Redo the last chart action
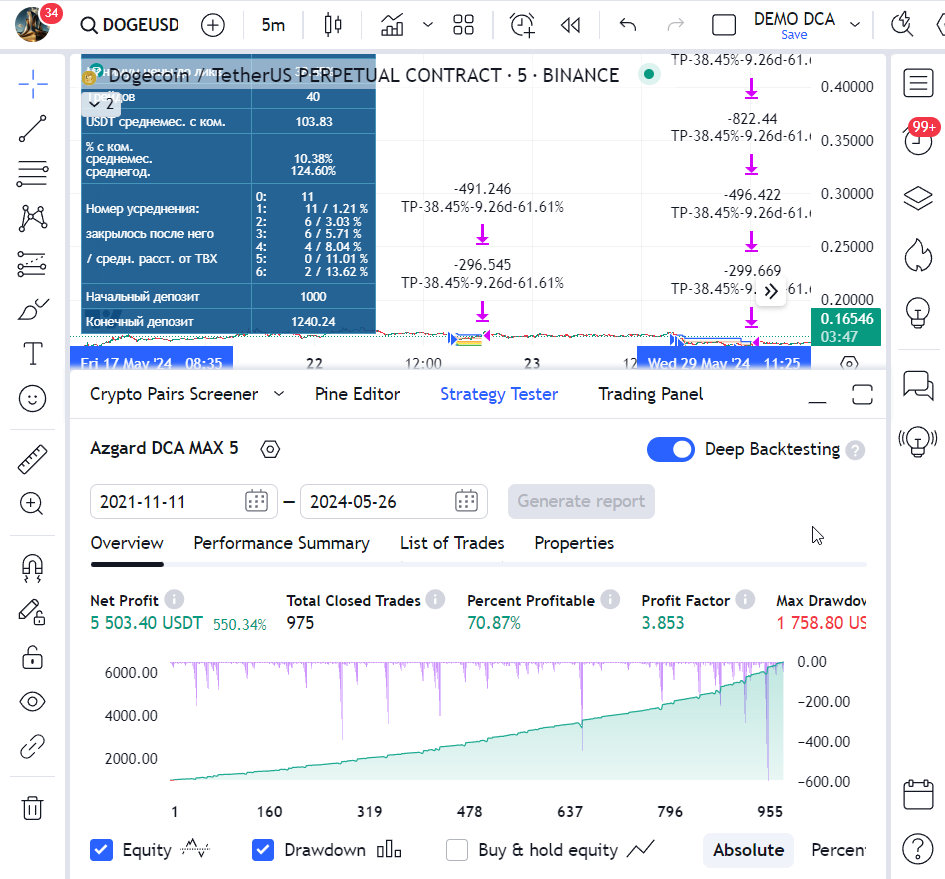The height and width of the screenshot is (879, 945). coord(676,25)
